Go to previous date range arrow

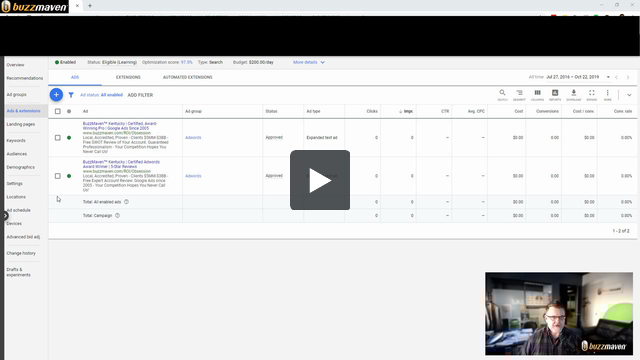pos(616,77)
